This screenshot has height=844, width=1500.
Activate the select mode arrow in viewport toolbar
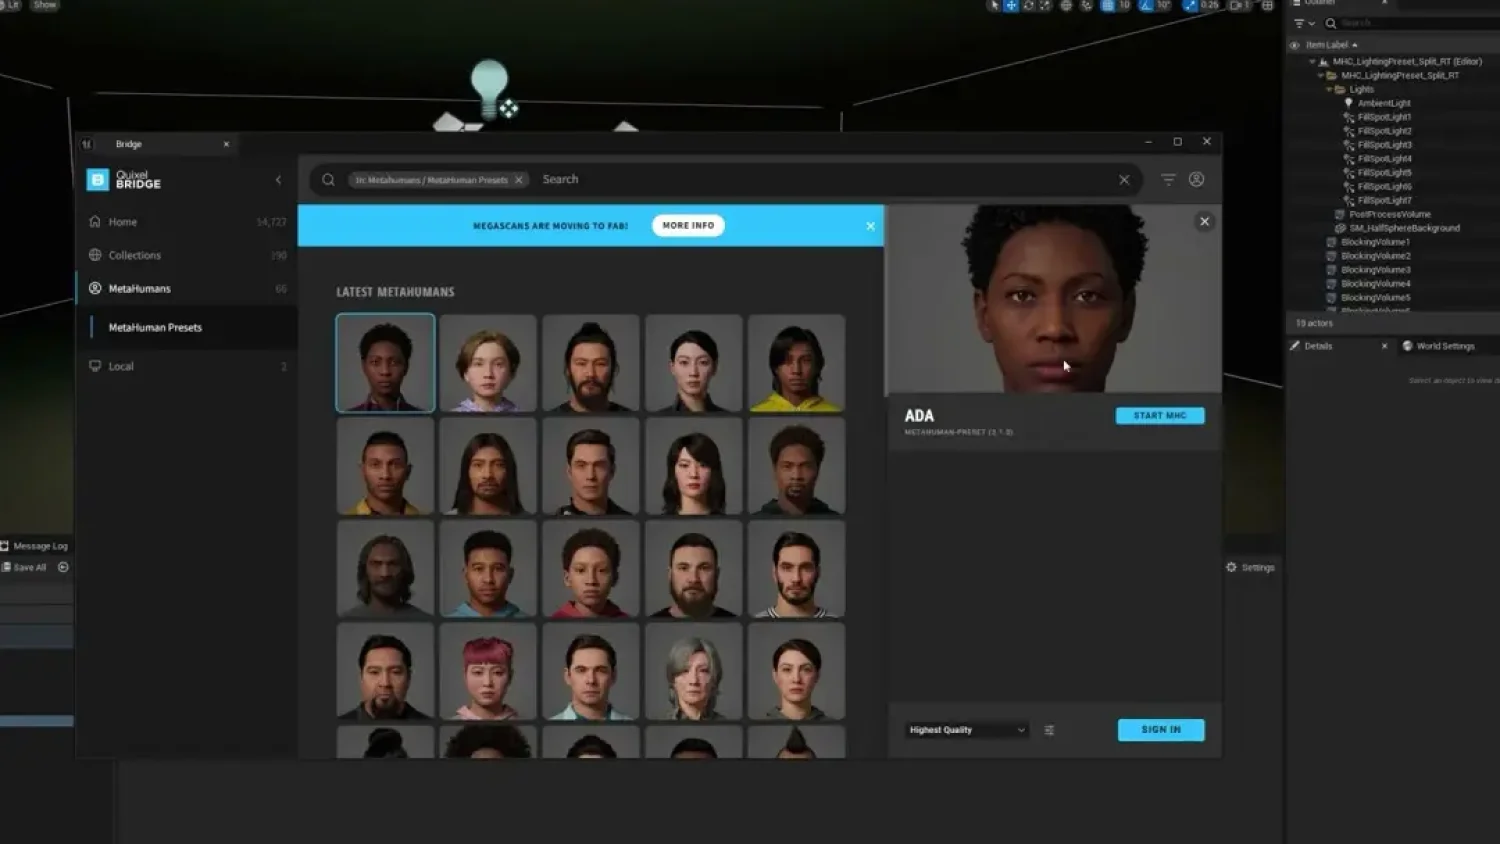click(993, 5)
